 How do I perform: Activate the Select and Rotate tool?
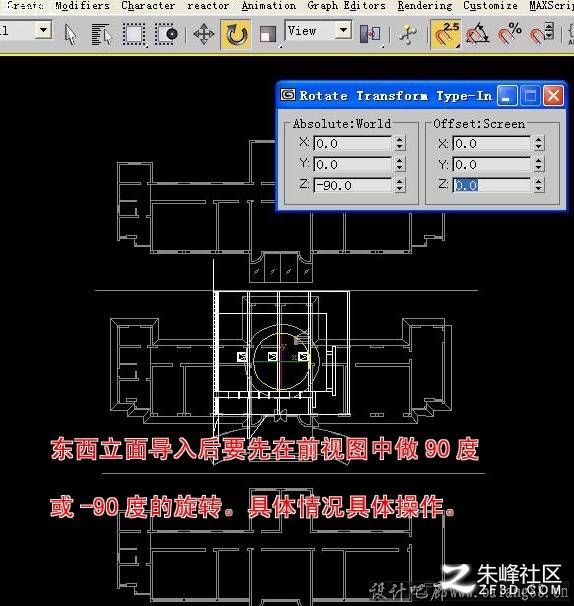[236, 34]
